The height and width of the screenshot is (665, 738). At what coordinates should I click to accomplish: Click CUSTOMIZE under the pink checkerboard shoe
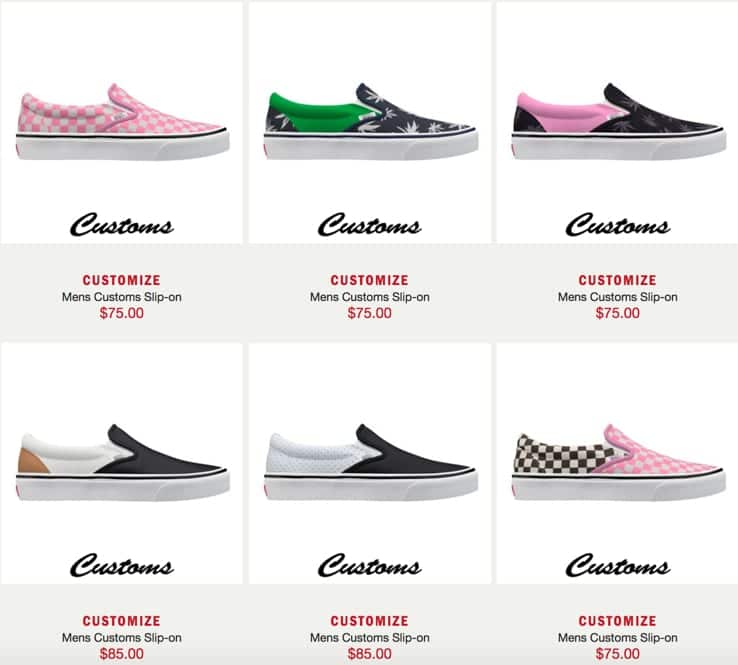point(121,280)
